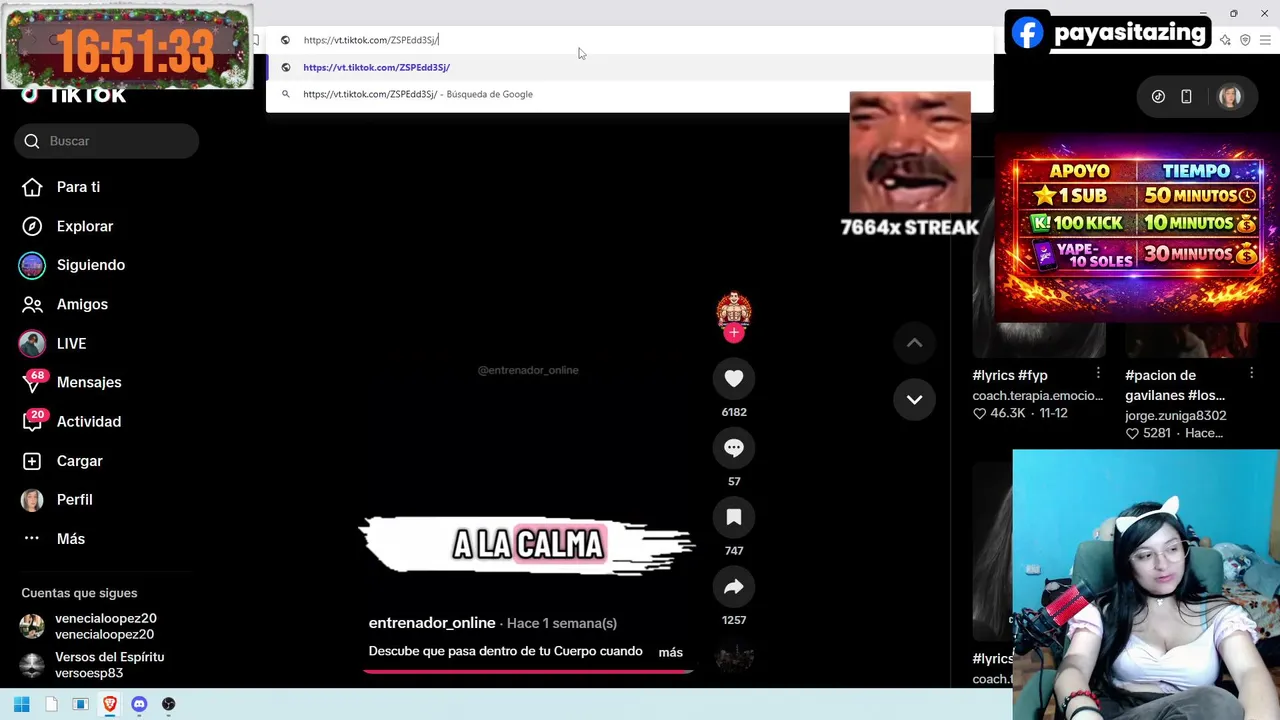Click the '5281' likes on pacion card

[1156, 433]
